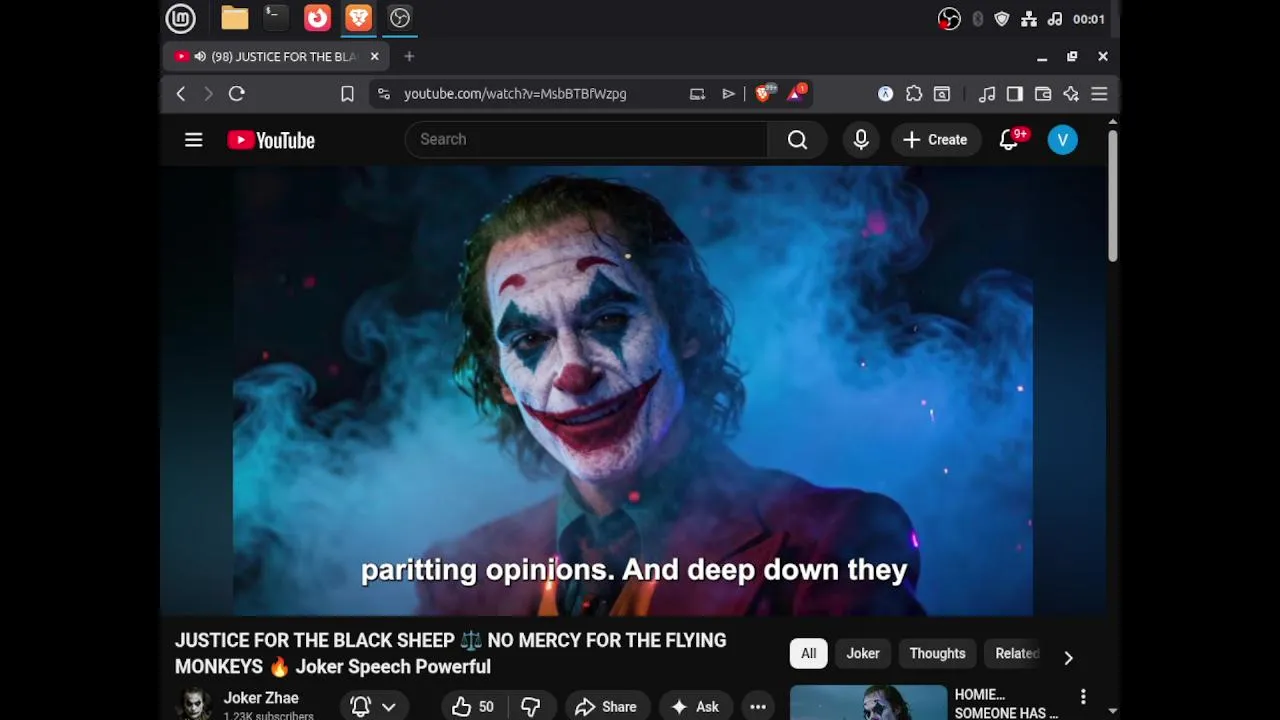This screenshot has height=720, width=1280.
Task: Click the OBS recording tray icon
Action: point(949,19)
